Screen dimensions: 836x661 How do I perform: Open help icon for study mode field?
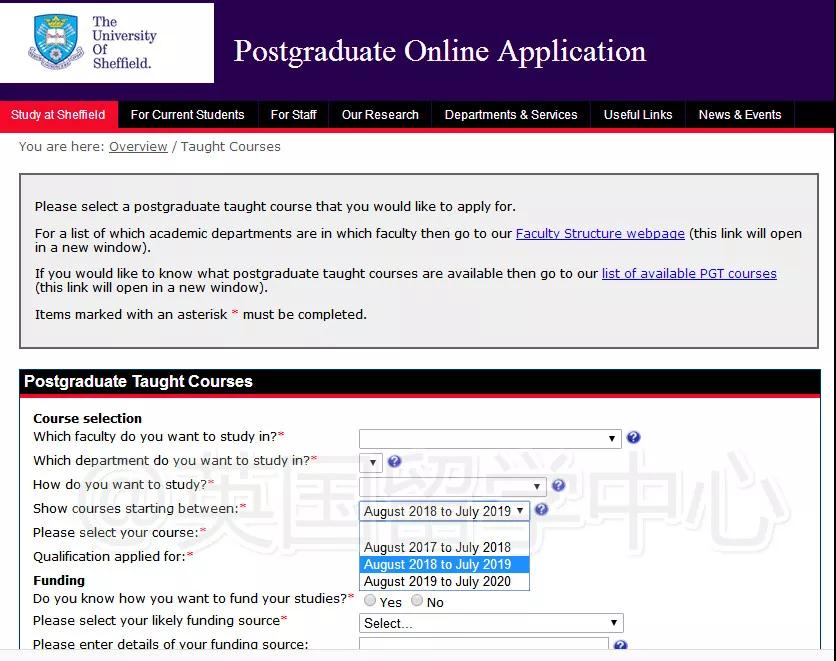pyautogui.click(x=558, y=486)
